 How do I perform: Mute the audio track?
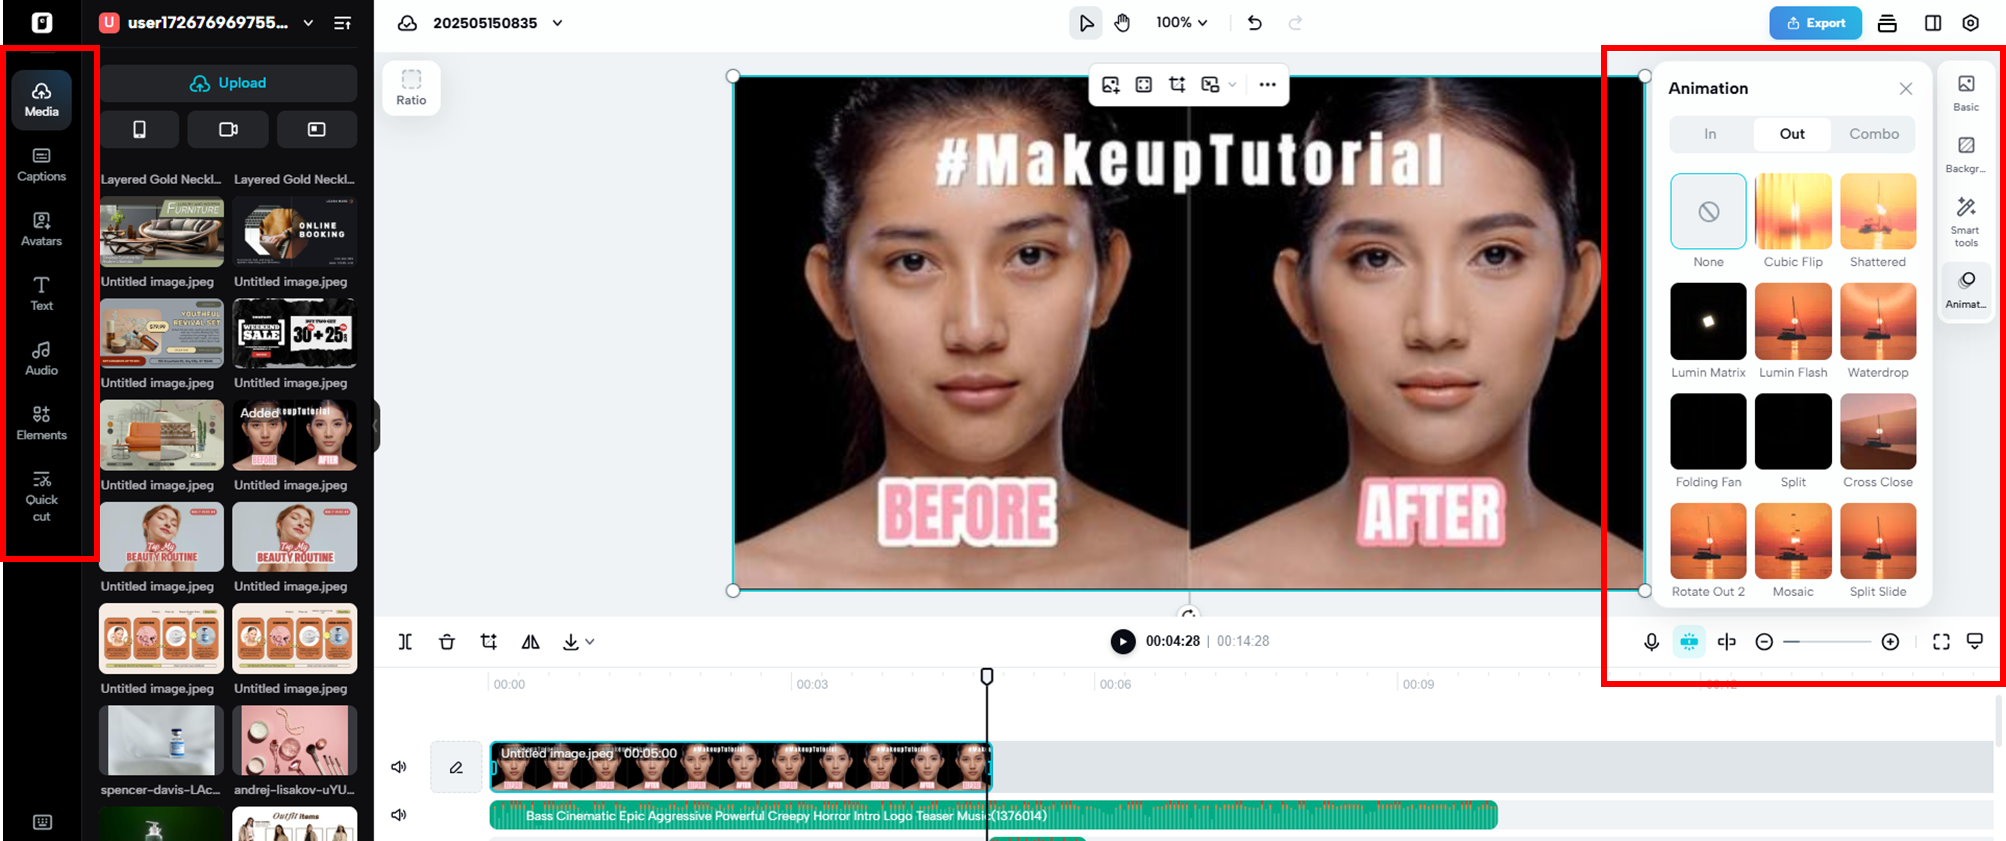399,815
